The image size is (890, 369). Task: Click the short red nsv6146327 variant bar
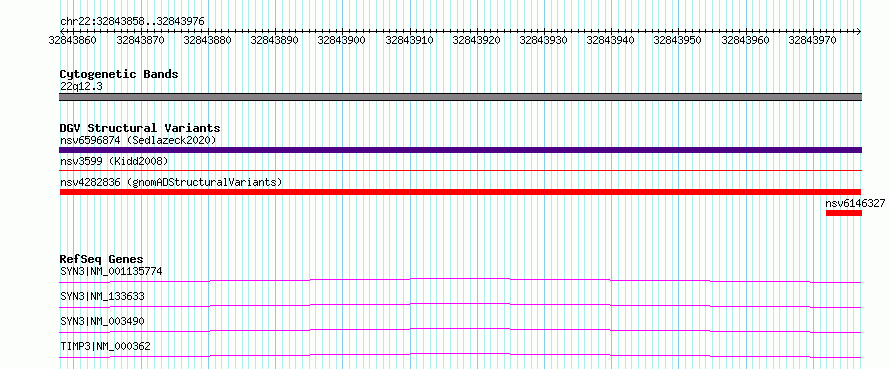(844, 213)
